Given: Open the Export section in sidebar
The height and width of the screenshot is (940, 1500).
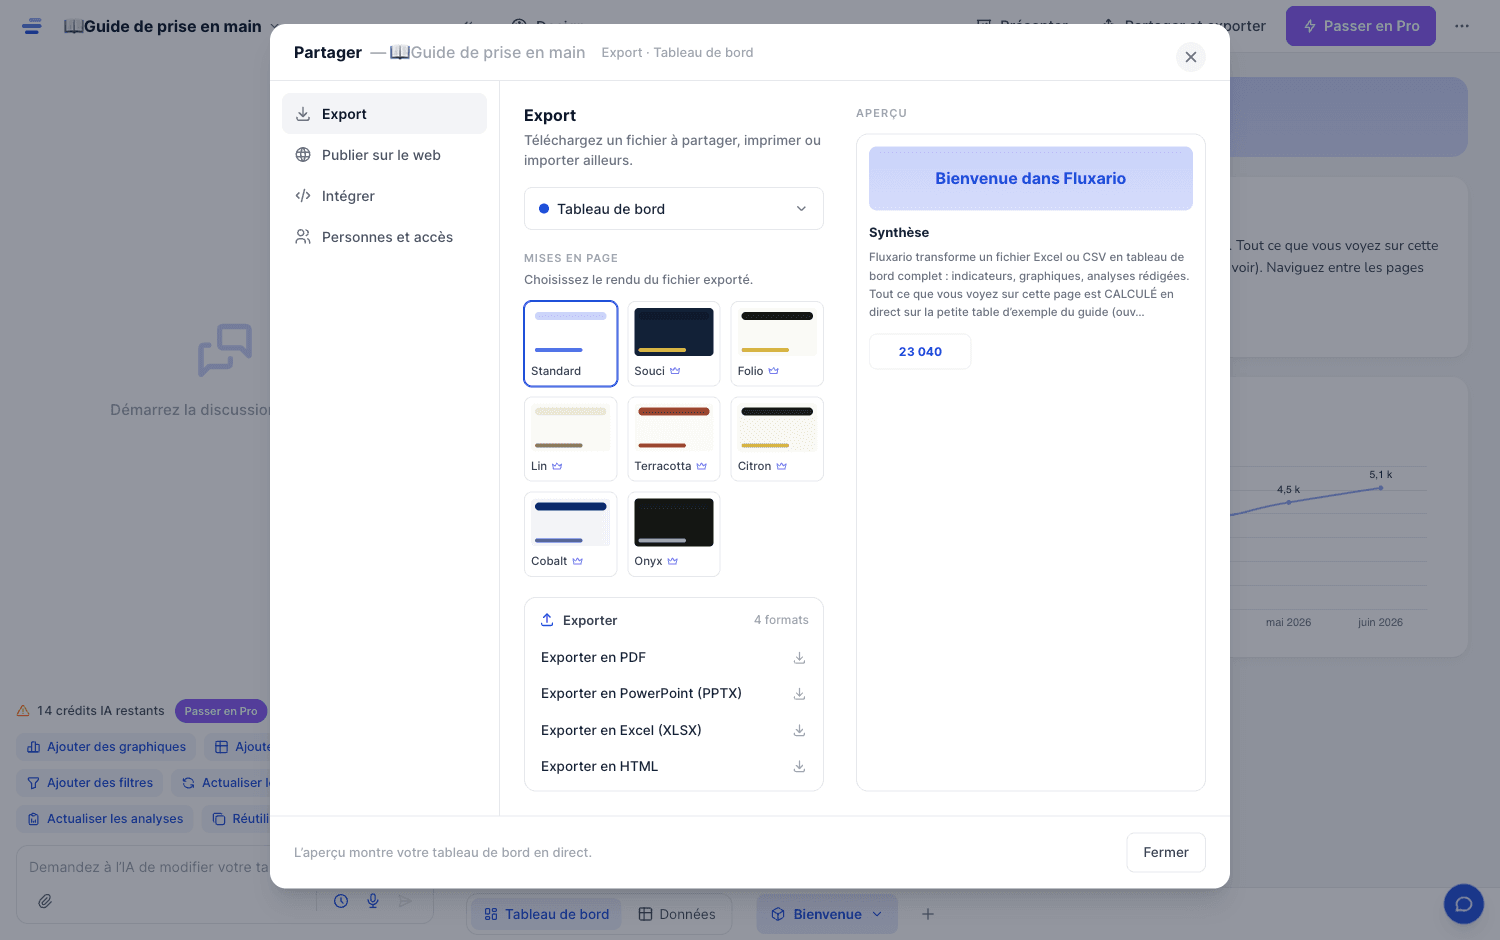Looking at the screenshot, I should (384, 114).
